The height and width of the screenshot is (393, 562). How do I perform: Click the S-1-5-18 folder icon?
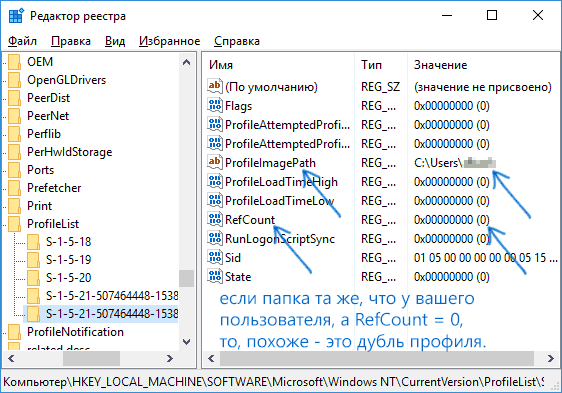click(33, 242)
